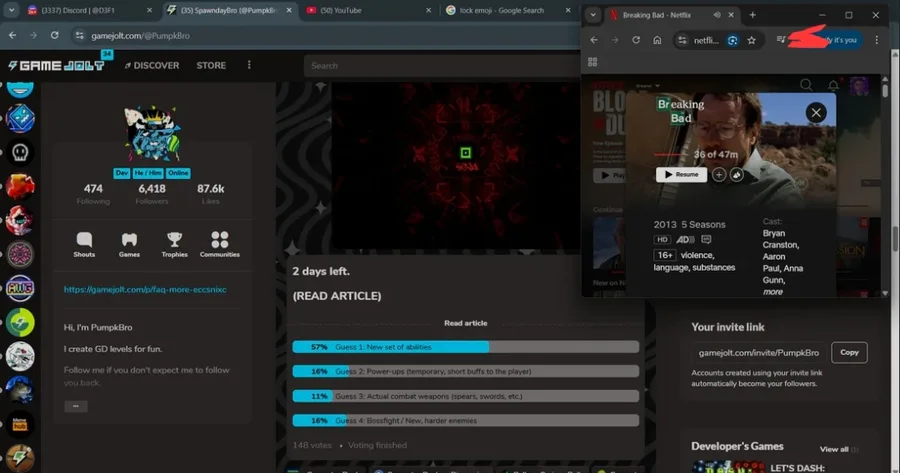Open the 474 Following list
This screenshot has height=473, width=900.
point(93,193)
